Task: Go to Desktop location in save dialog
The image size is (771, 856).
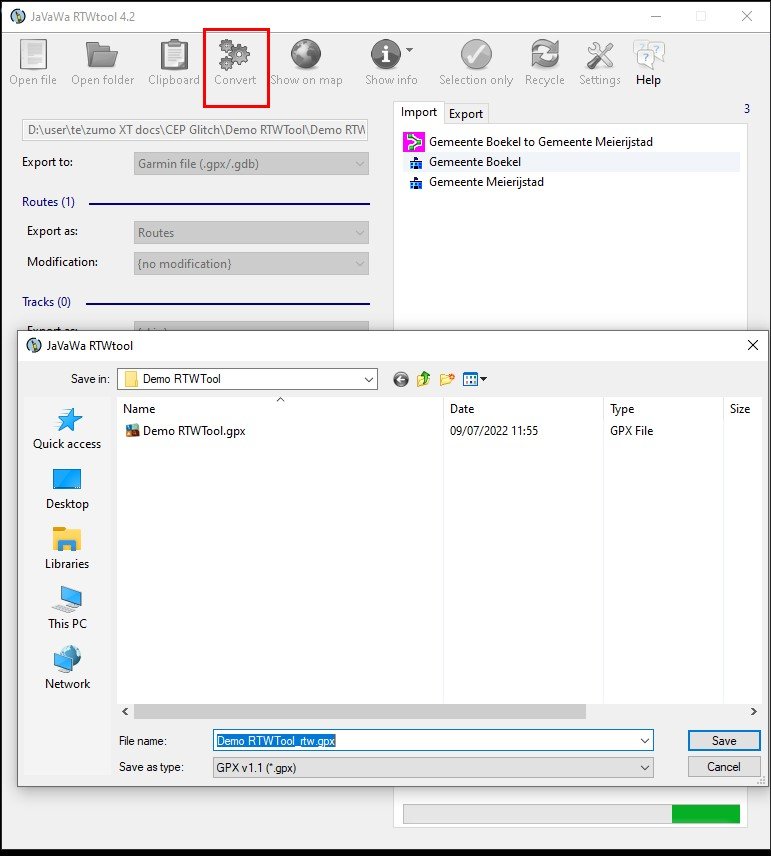Action: [x=67, y=489]
